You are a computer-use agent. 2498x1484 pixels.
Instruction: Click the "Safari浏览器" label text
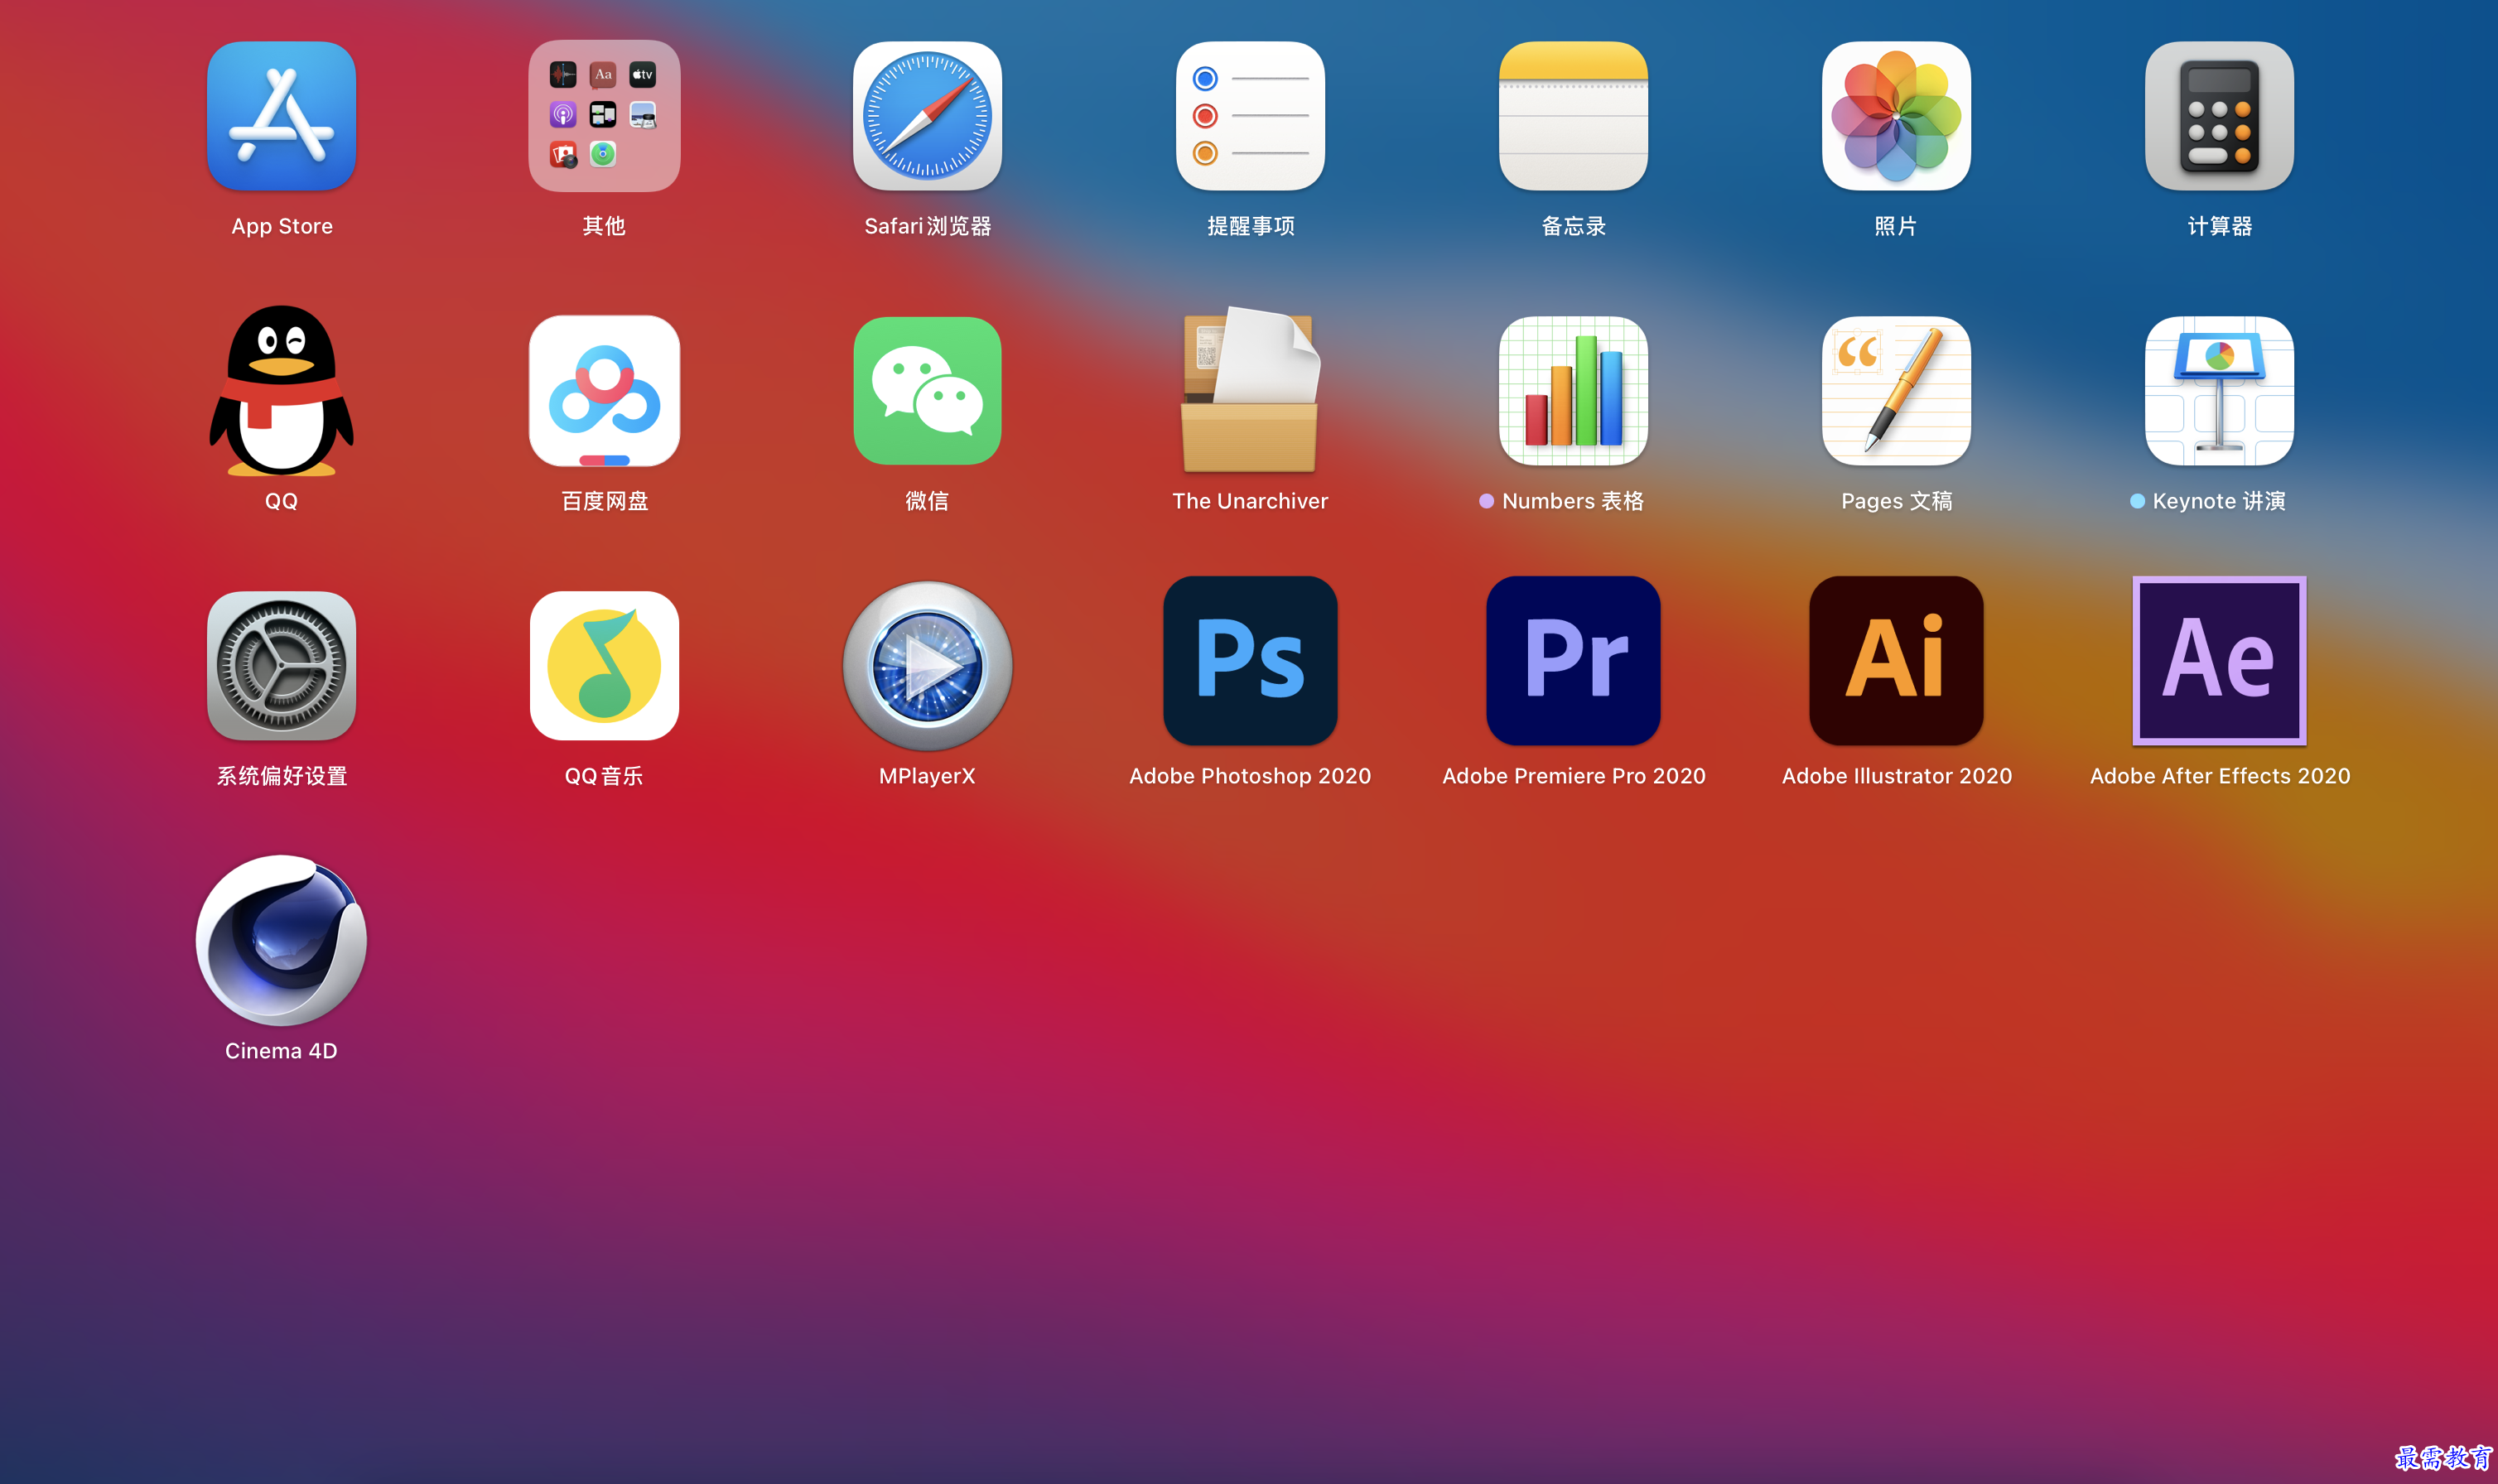(928, 227)
